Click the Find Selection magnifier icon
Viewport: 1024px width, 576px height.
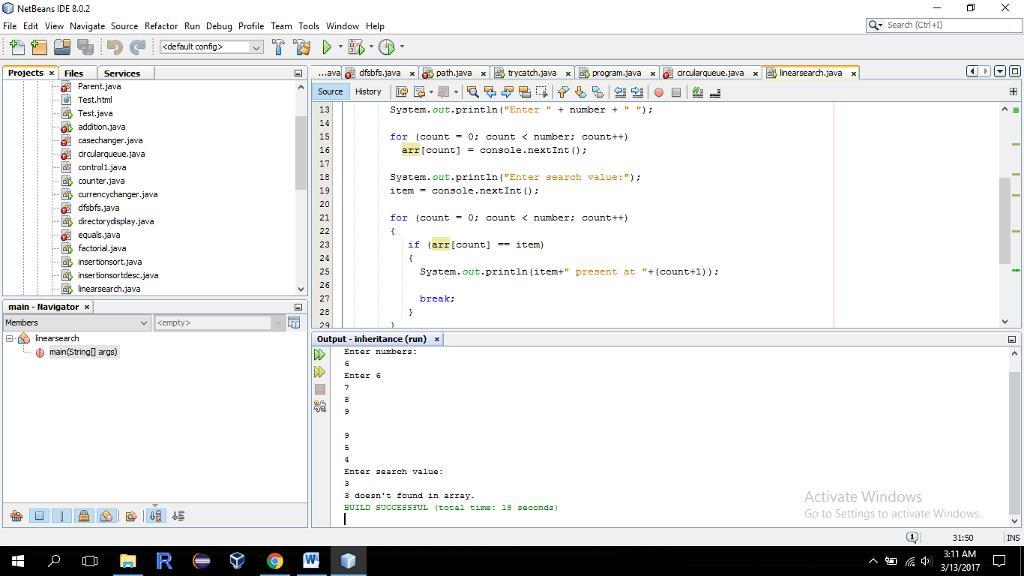pyautogui.click(x=472, y=92)
